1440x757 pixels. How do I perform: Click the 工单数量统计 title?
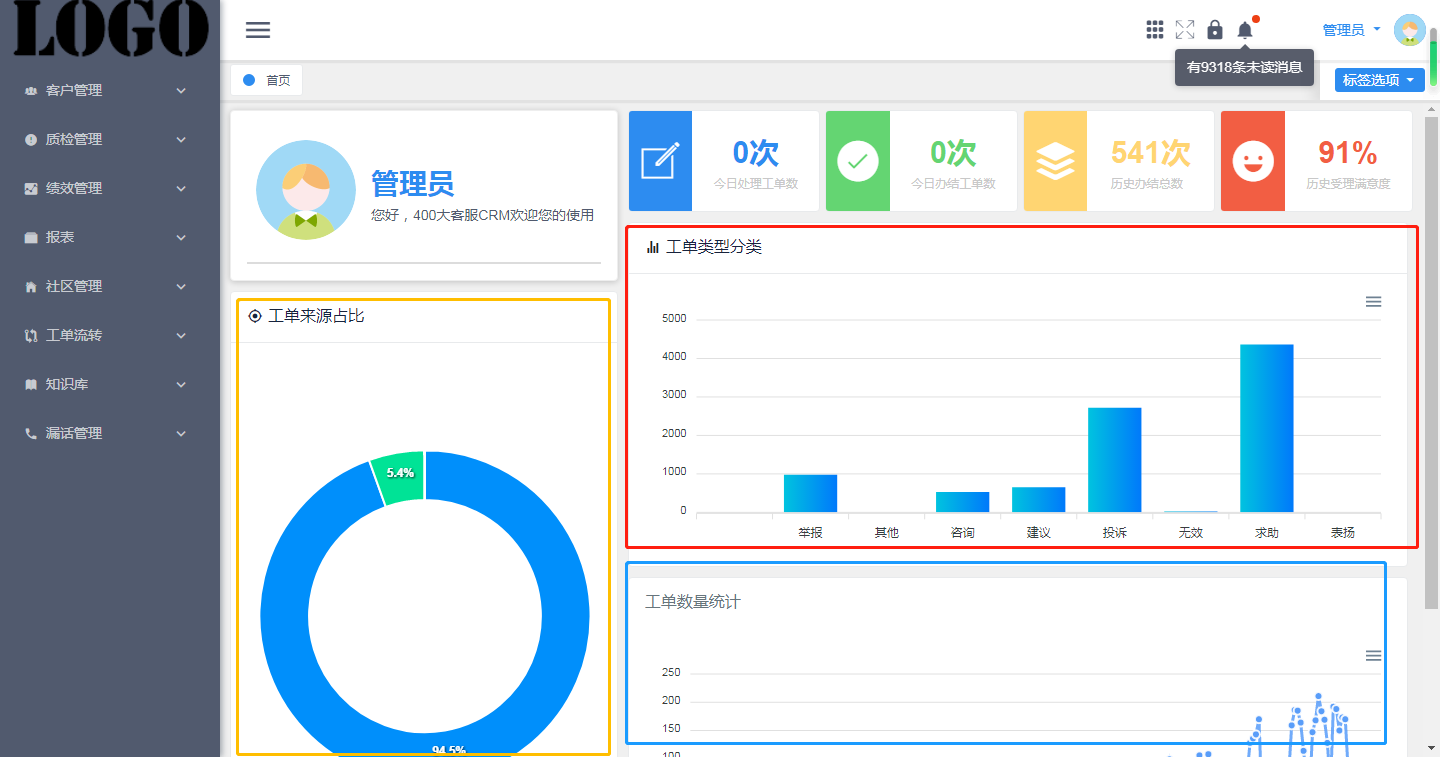tap(693, 602)
